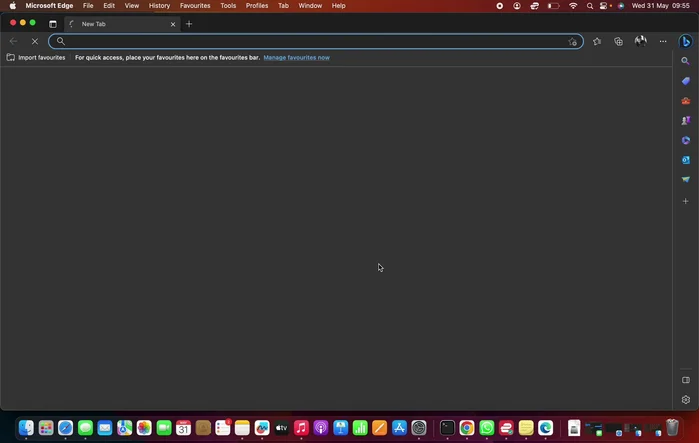Open the History menu
This screenshot has width=699, height=443.
pos(159,6)
